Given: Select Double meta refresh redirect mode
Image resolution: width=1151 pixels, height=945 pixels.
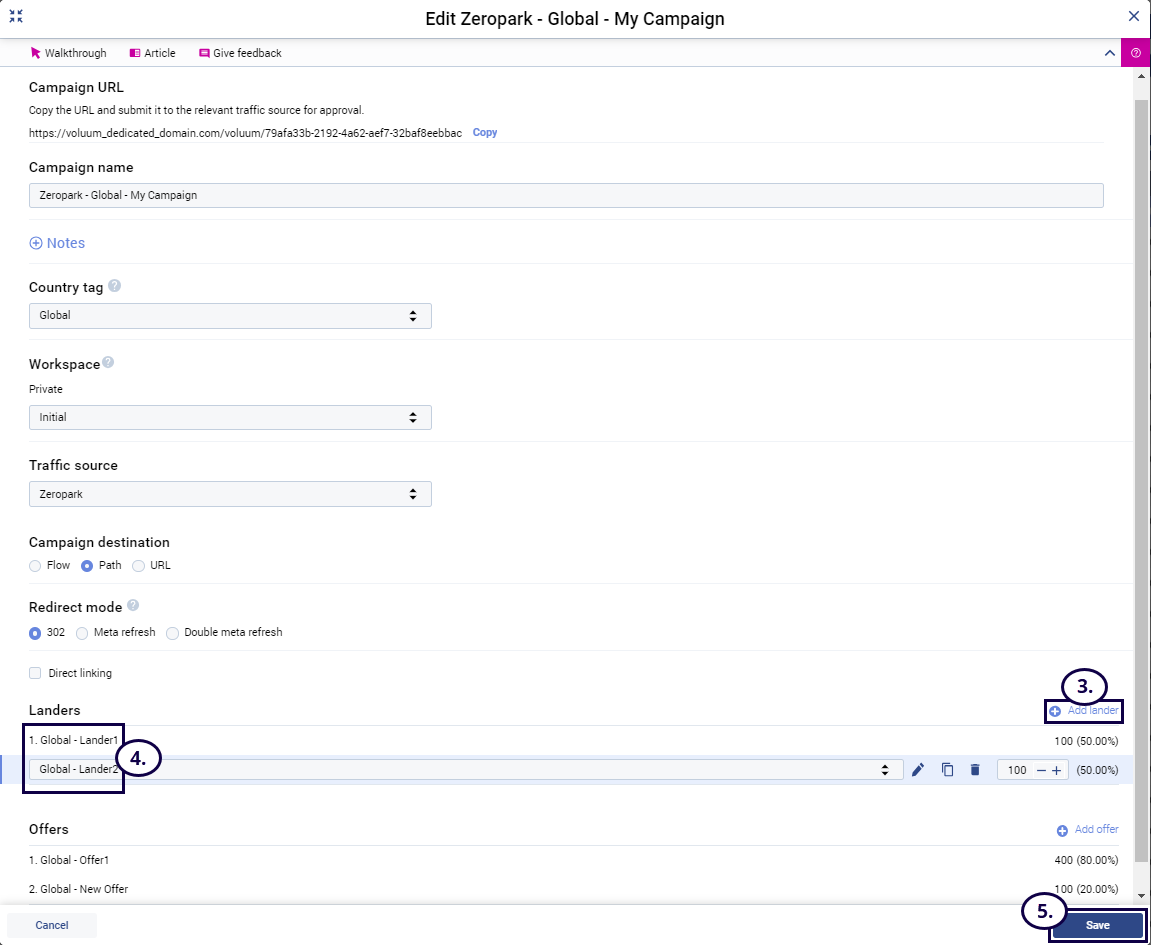Looking at the screenshot, I should click(x=173, y=633).
